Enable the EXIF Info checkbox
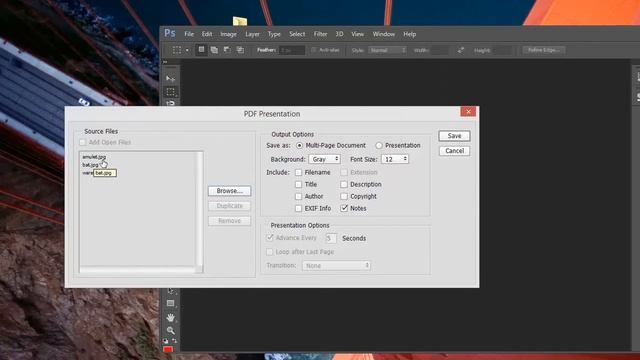This screenshot has height=360, width=640. (298, 208)
